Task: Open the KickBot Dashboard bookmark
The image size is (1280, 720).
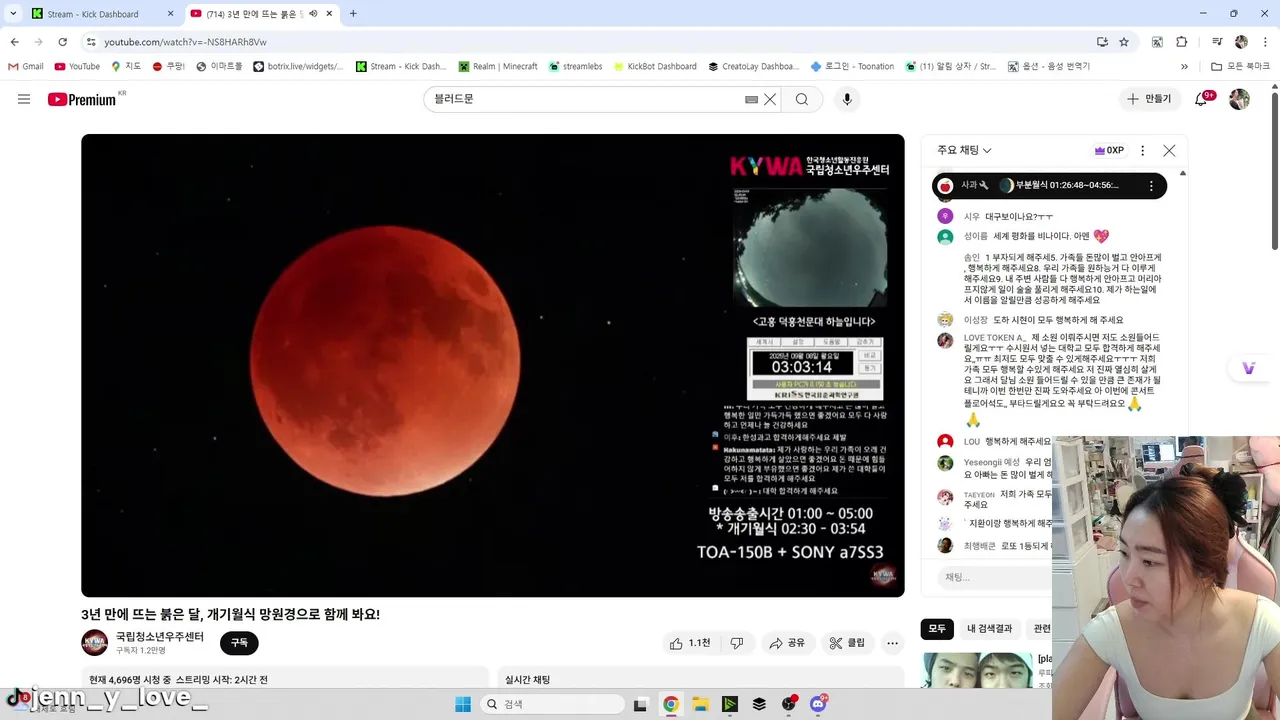Action: [x=655, y=67]
